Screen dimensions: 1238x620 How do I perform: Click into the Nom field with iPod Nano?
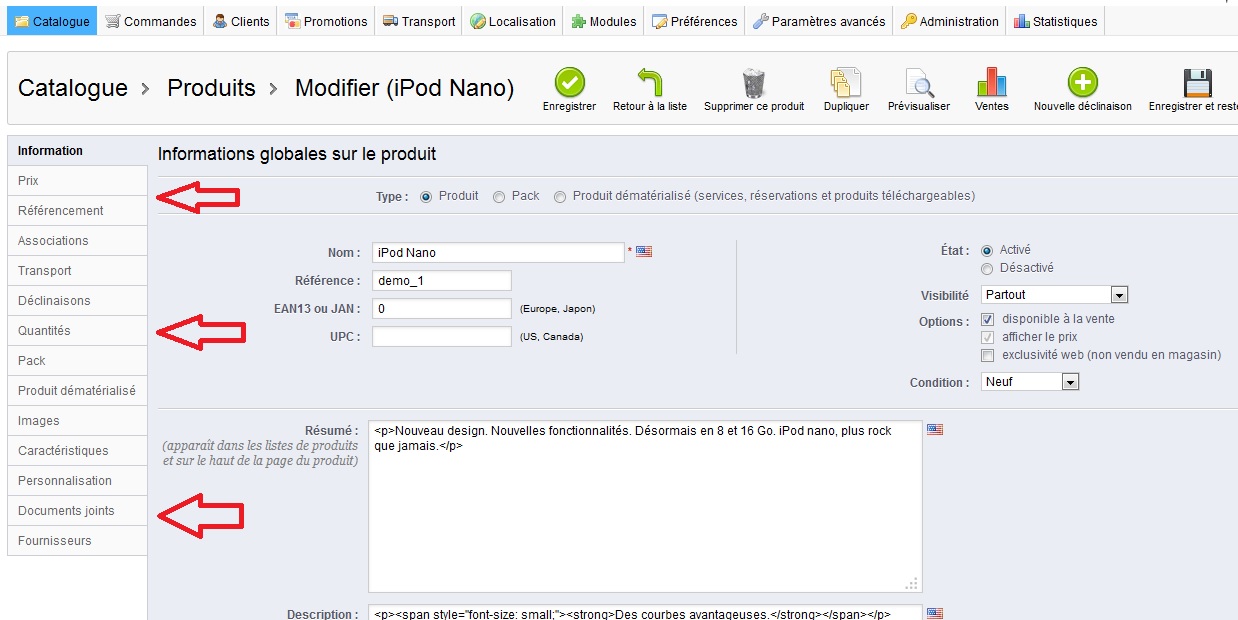[x=498, y=252]
